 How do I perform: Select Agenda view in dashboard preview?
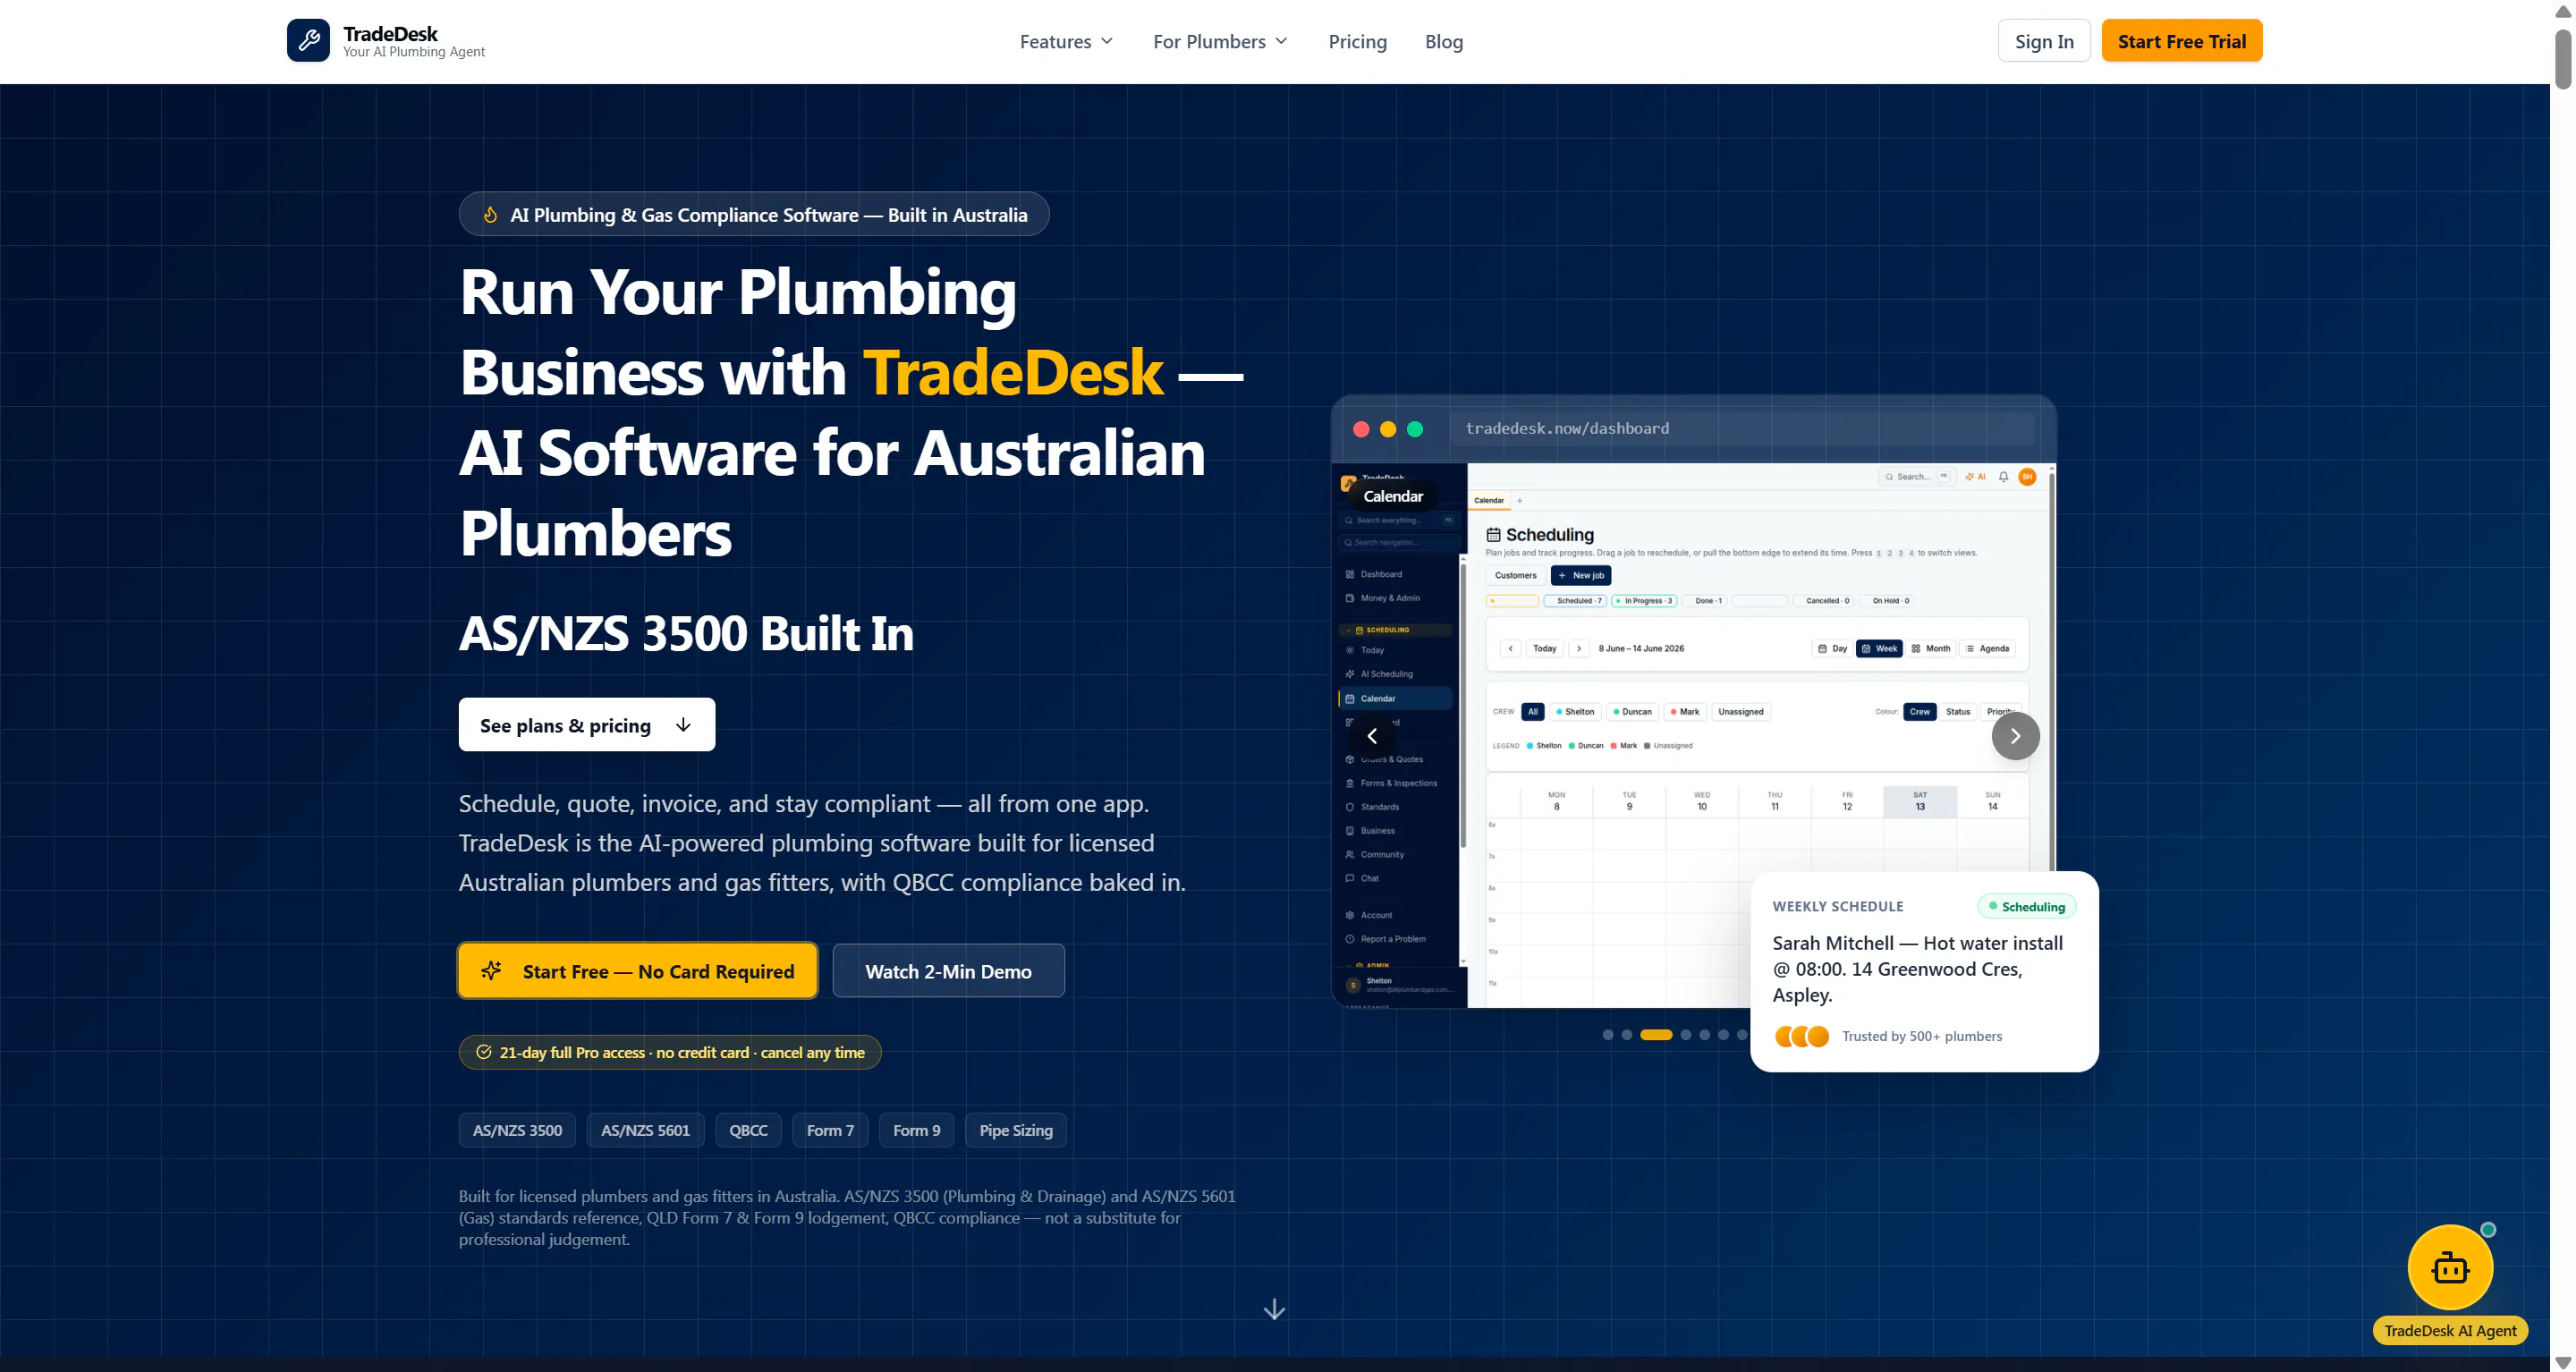(1987, 648)
